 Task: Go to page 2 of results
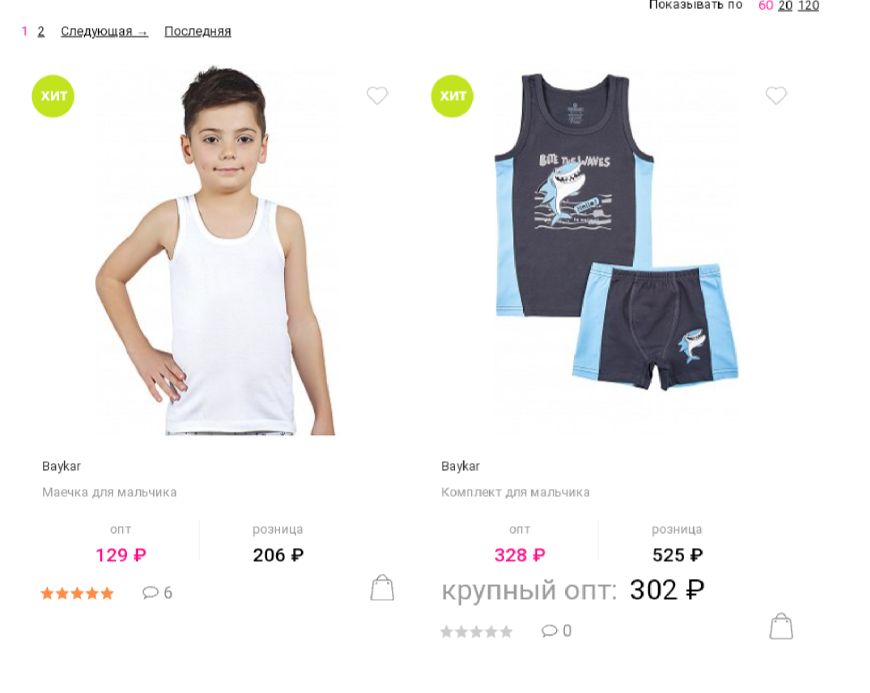click(x=41, y=32)
